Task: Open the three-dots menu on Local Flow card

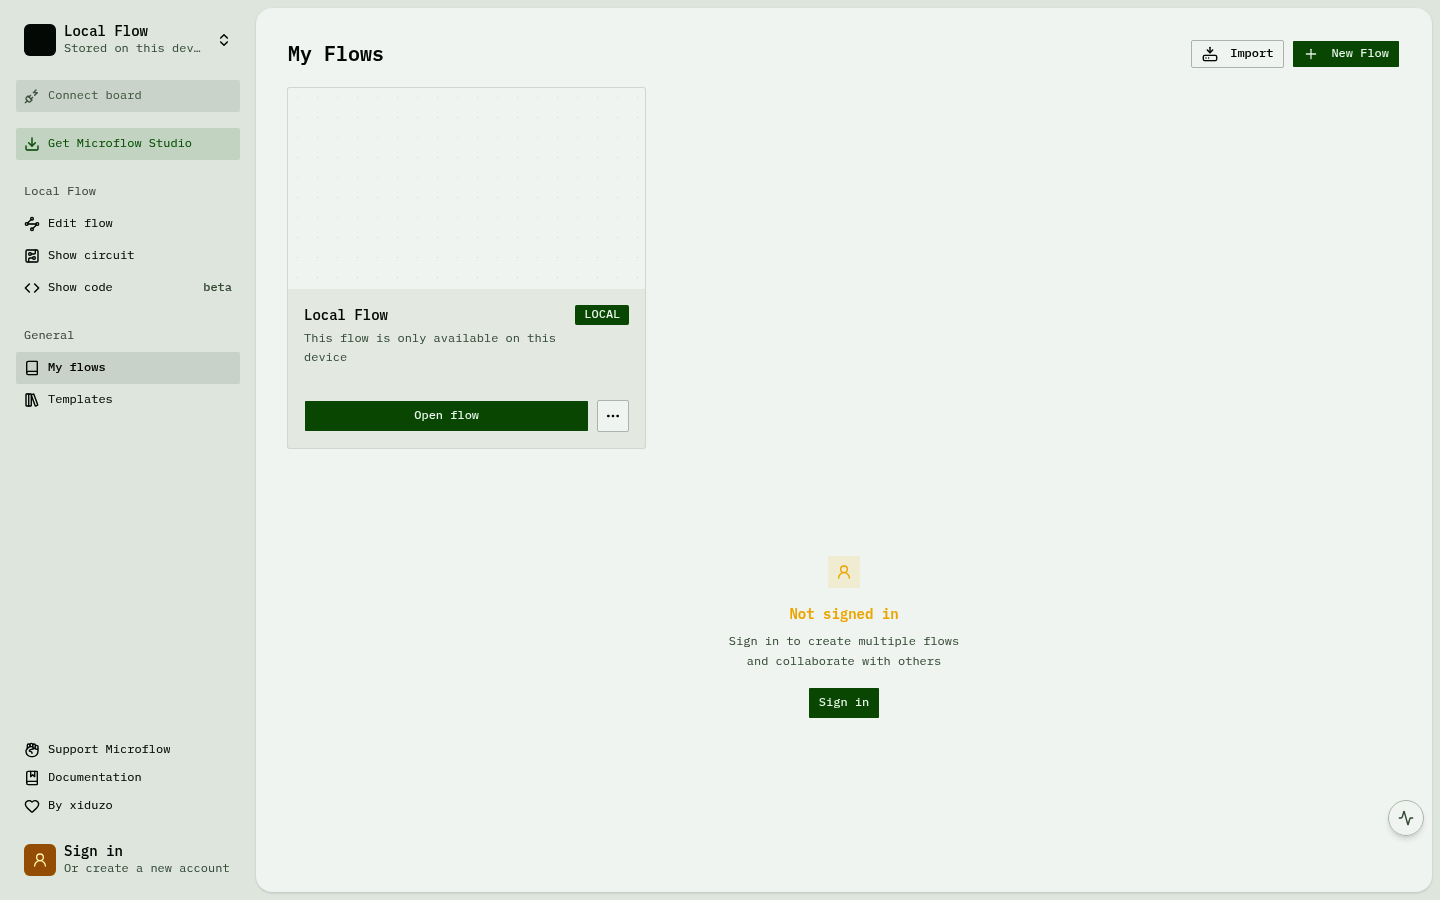Action: [x=613, y=416]
